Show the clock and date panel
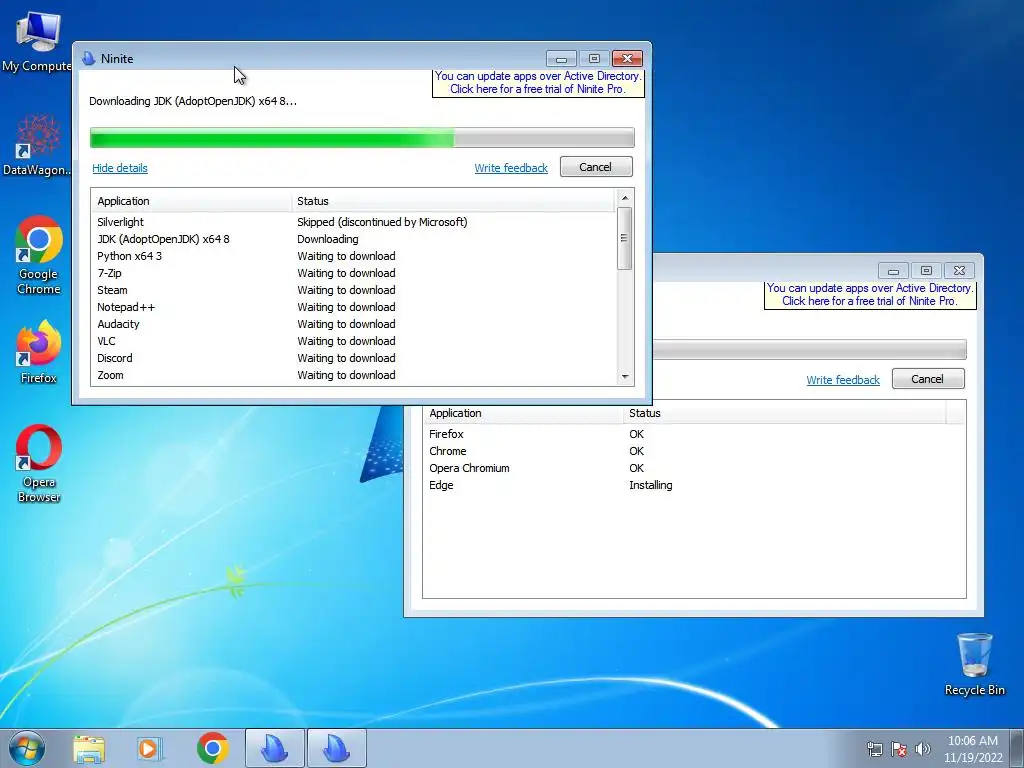The image size is (1024, 768). click(972, 749)
